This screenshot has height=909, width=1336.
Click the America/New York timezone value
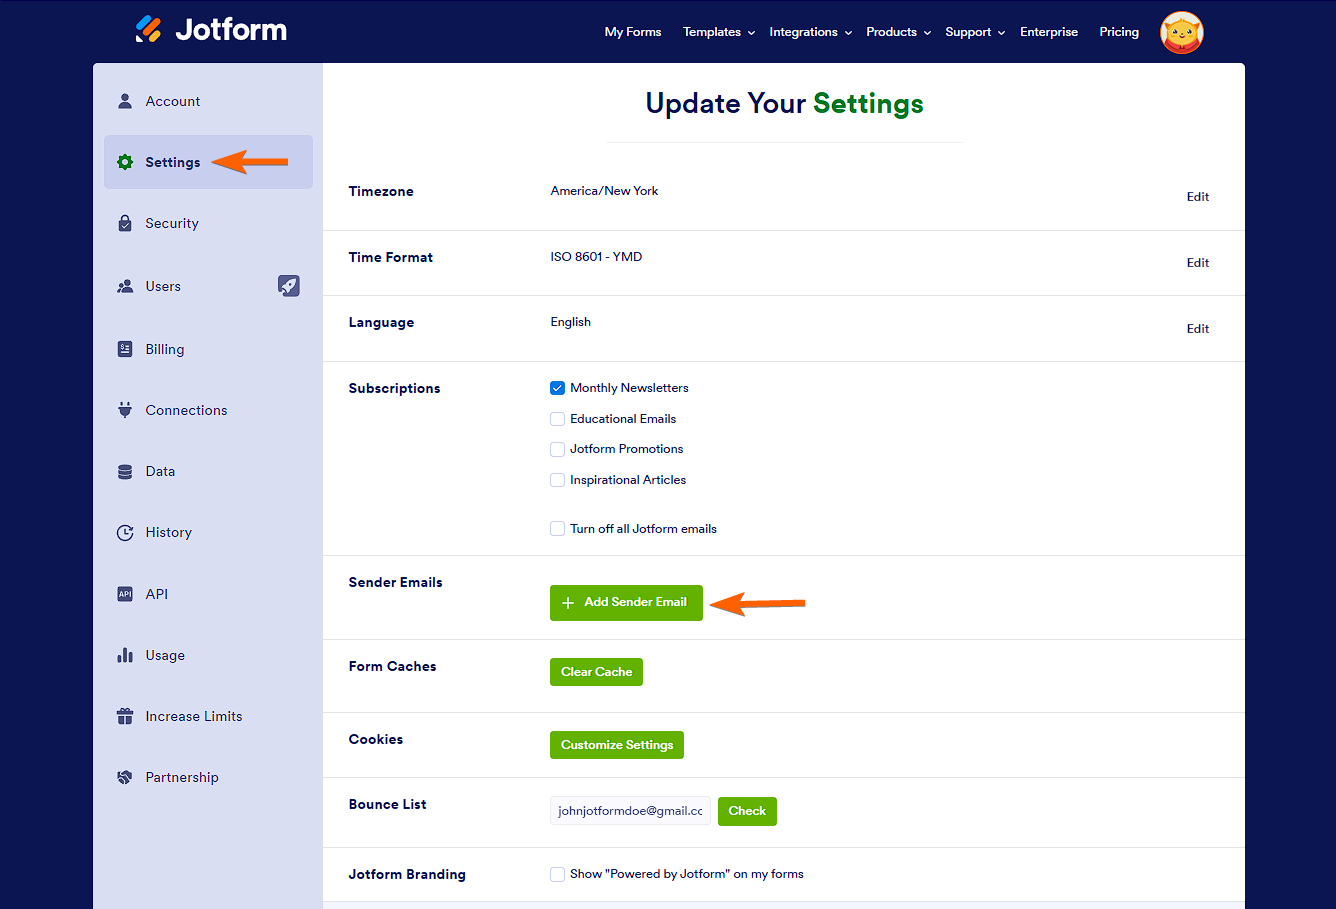click(604, 191)
